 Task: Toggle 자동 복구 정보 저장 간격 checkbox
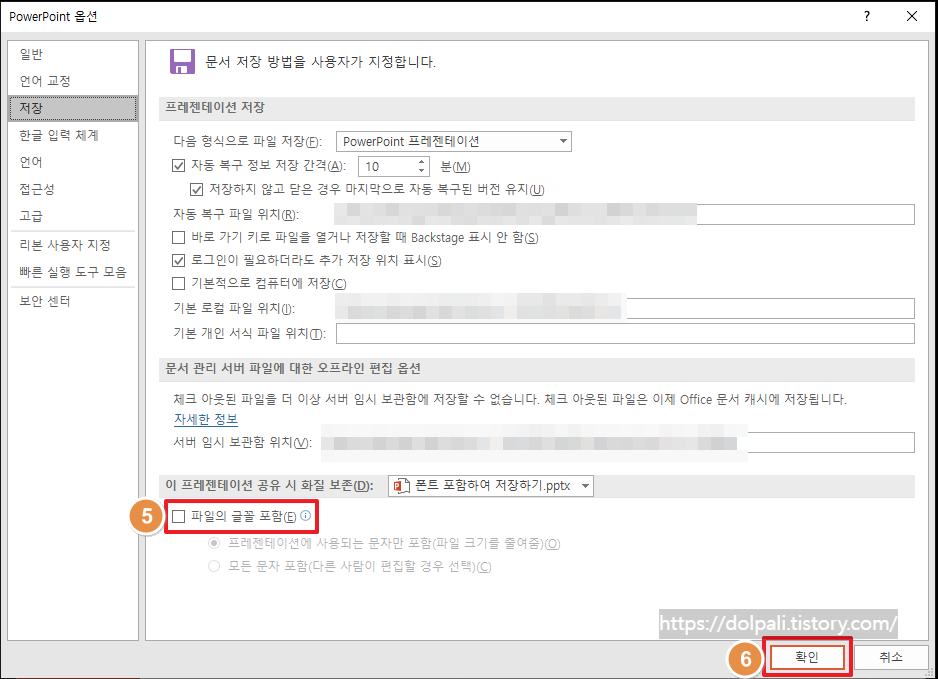point(178,166)
